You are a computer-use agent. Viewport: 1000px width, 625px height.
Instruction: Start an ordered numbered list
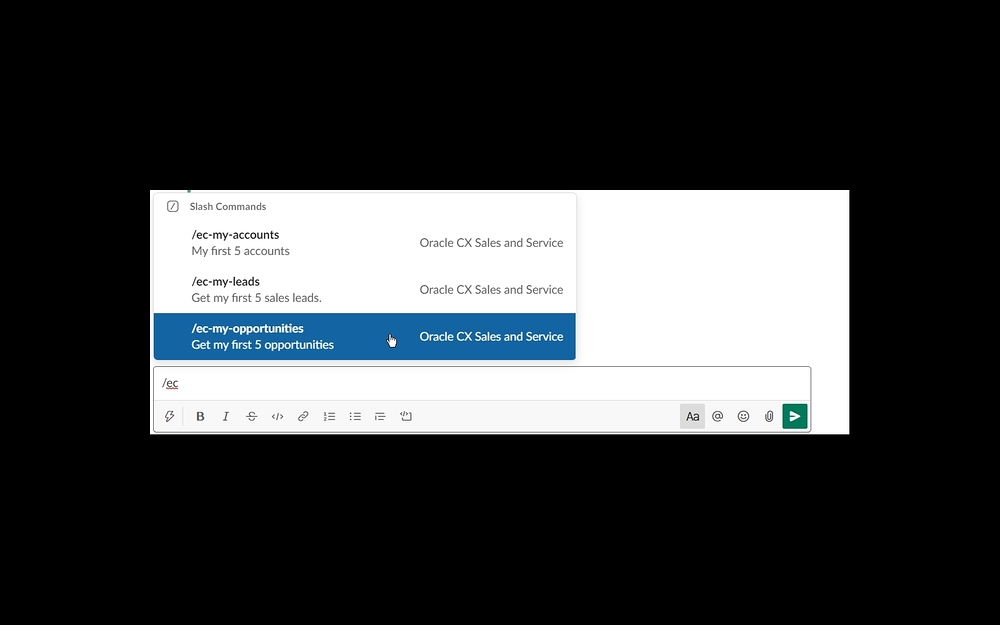[329, 416]
